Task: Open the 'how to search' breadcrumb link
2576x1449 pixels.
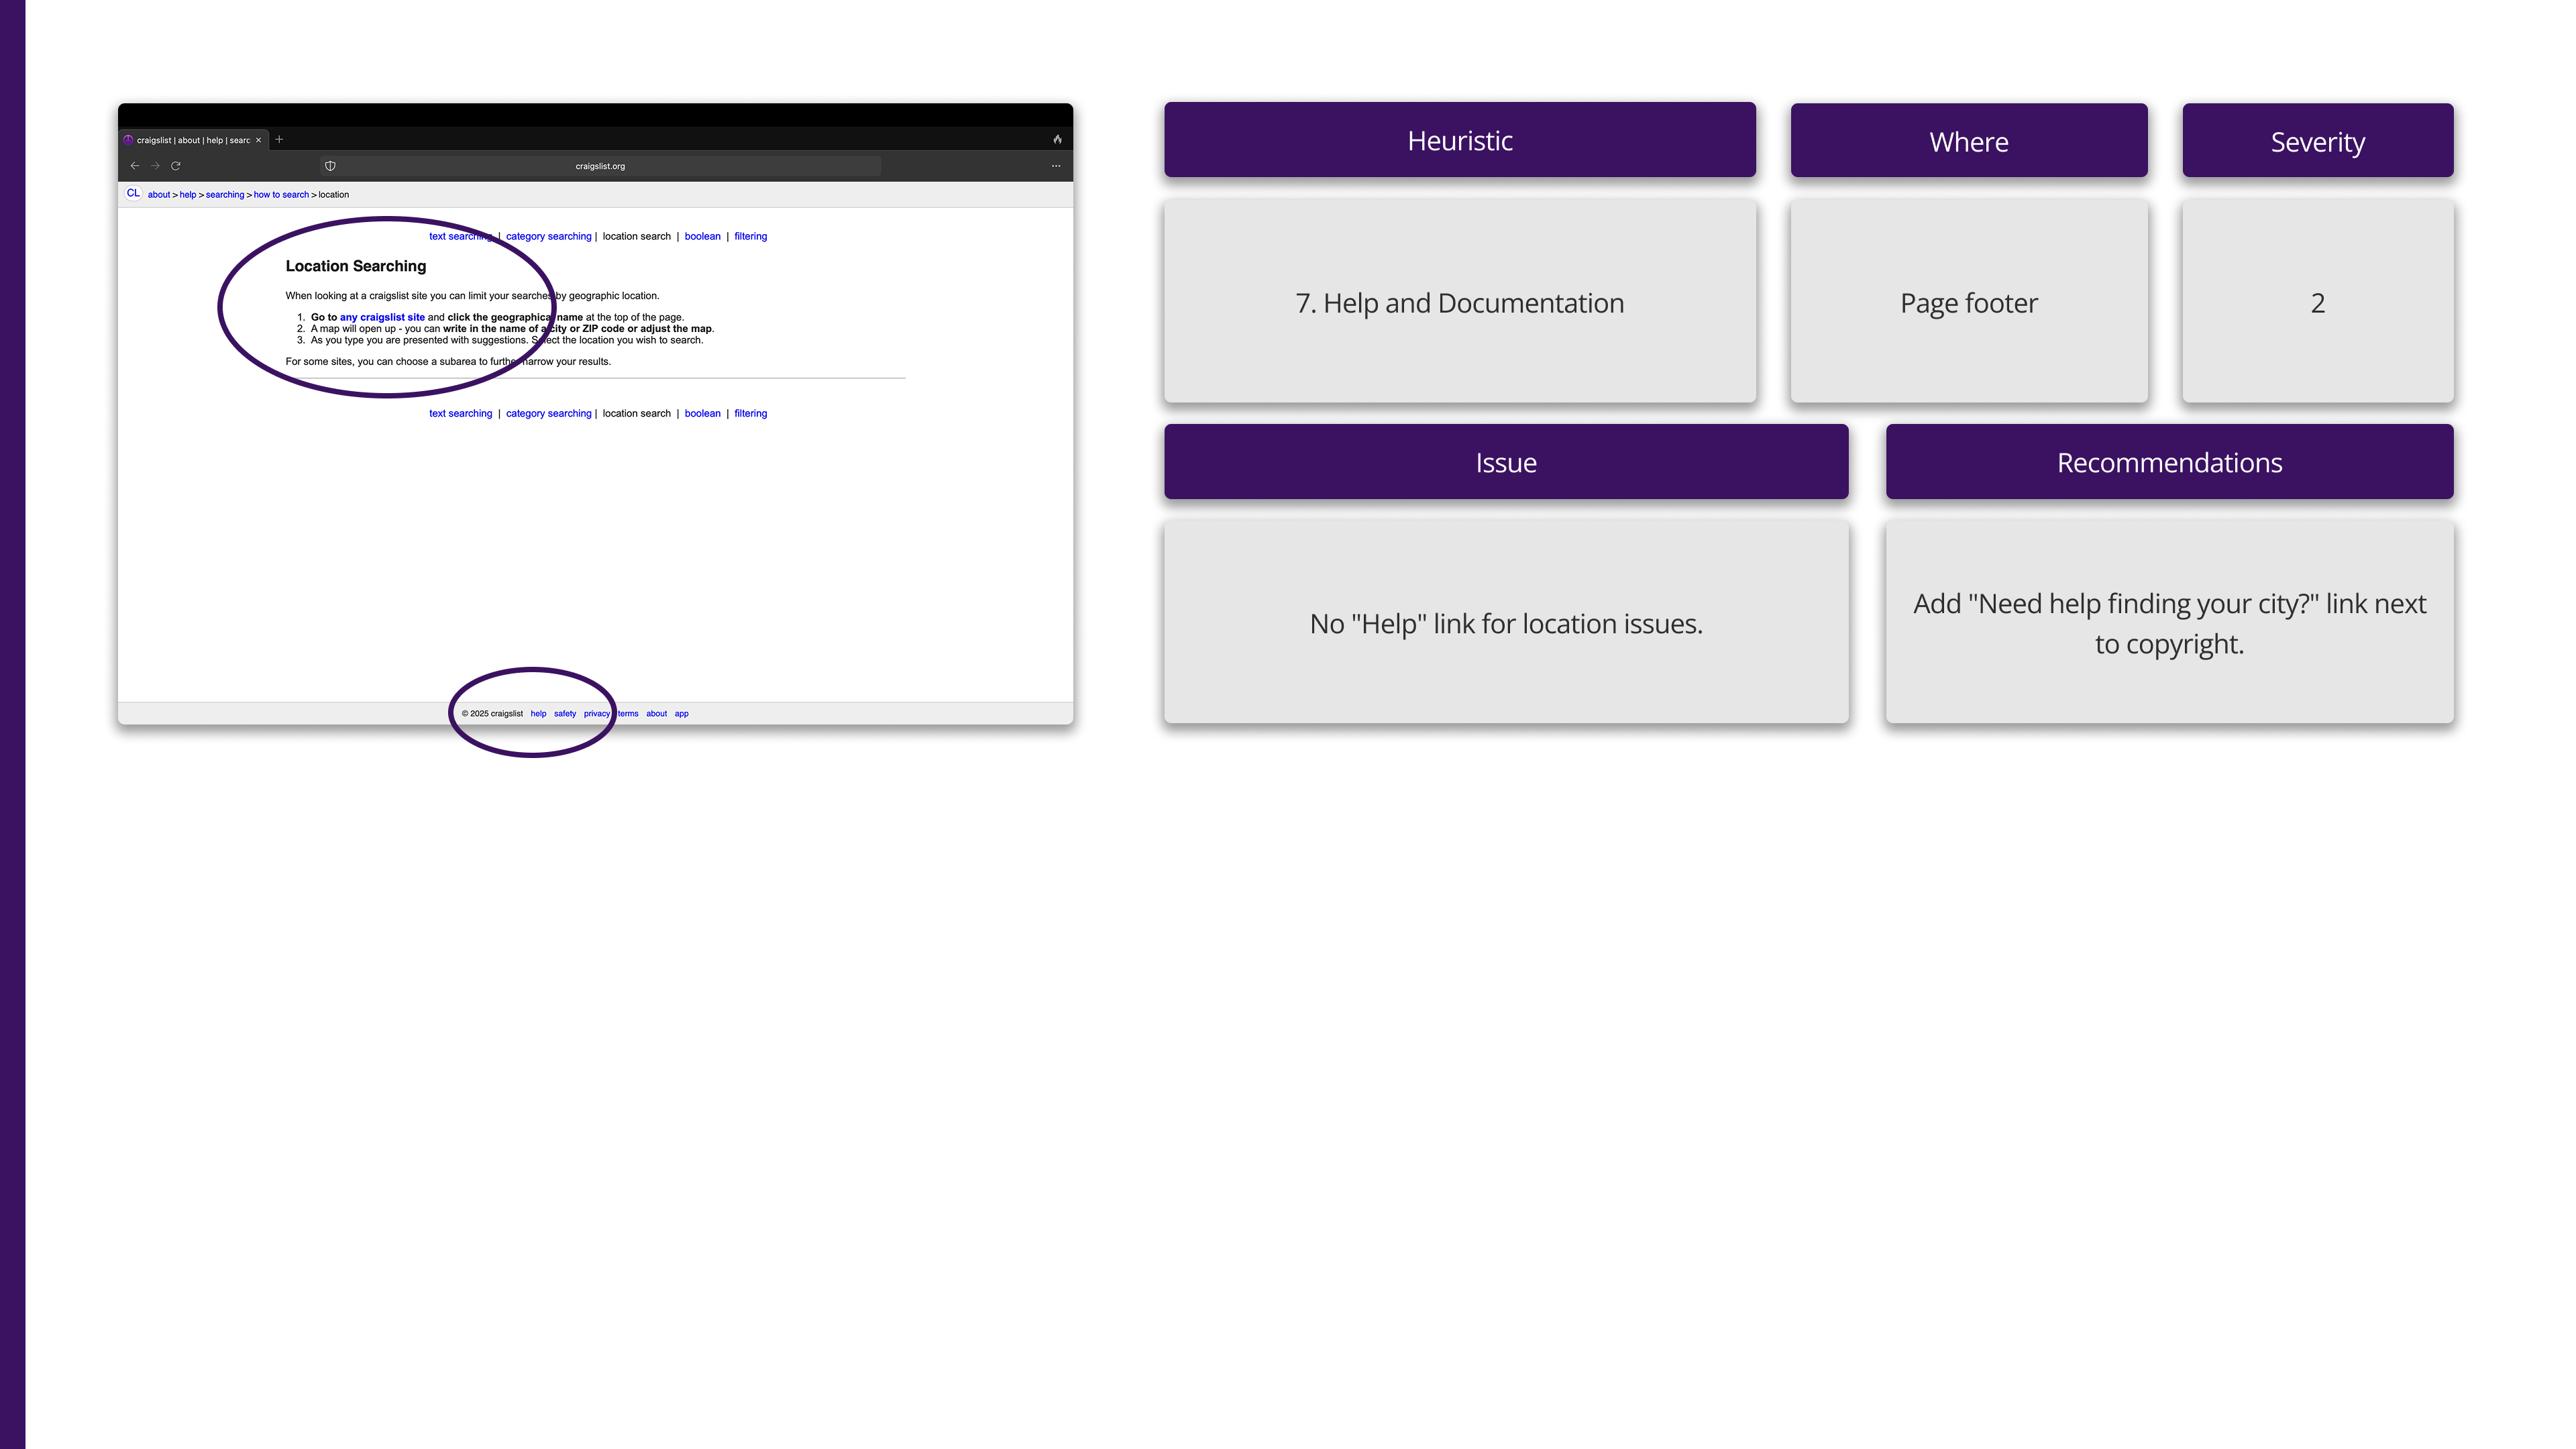Action: click(281, 195)
